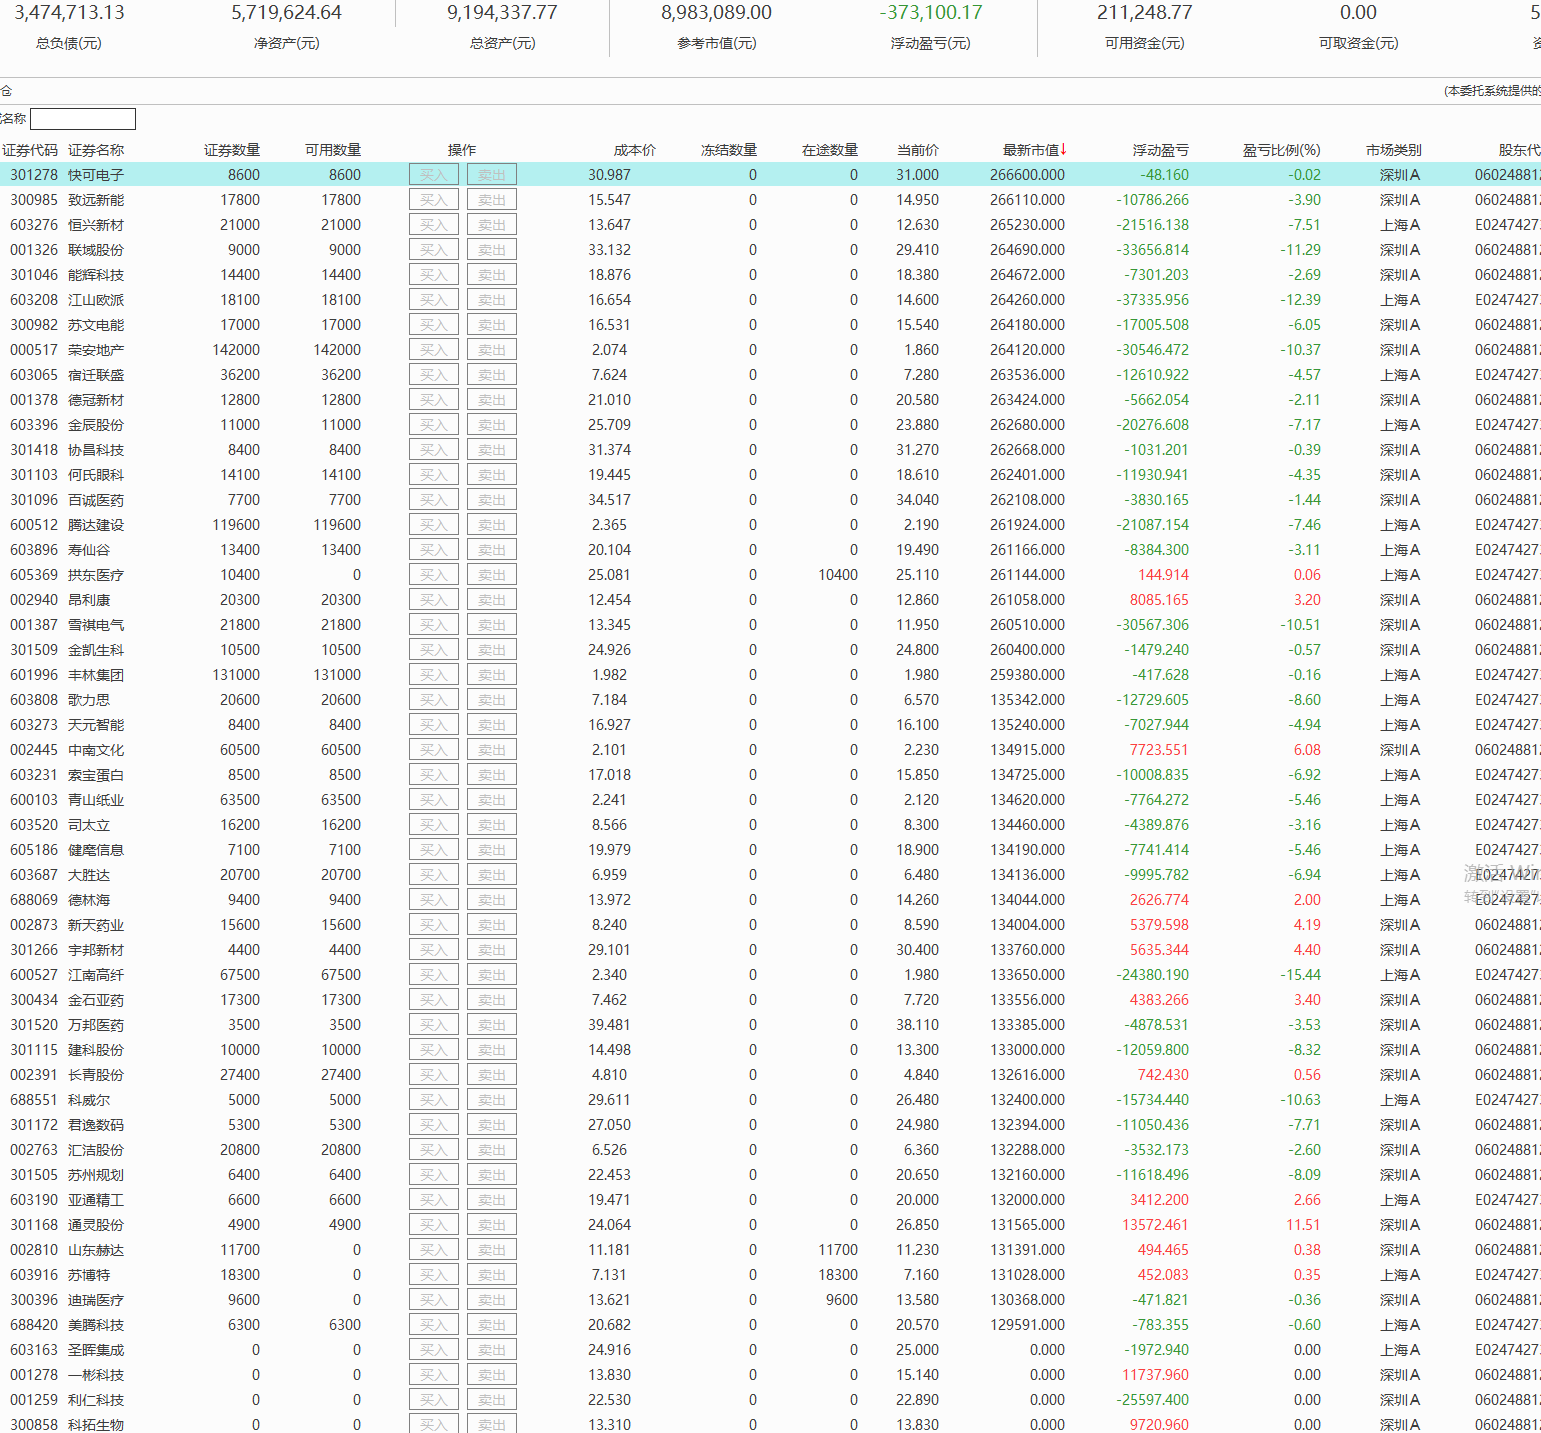The width and height of the screenshot is (1541, 1433).
Task: Select 何氏眼科 stock name
Action: pos(96,475)
